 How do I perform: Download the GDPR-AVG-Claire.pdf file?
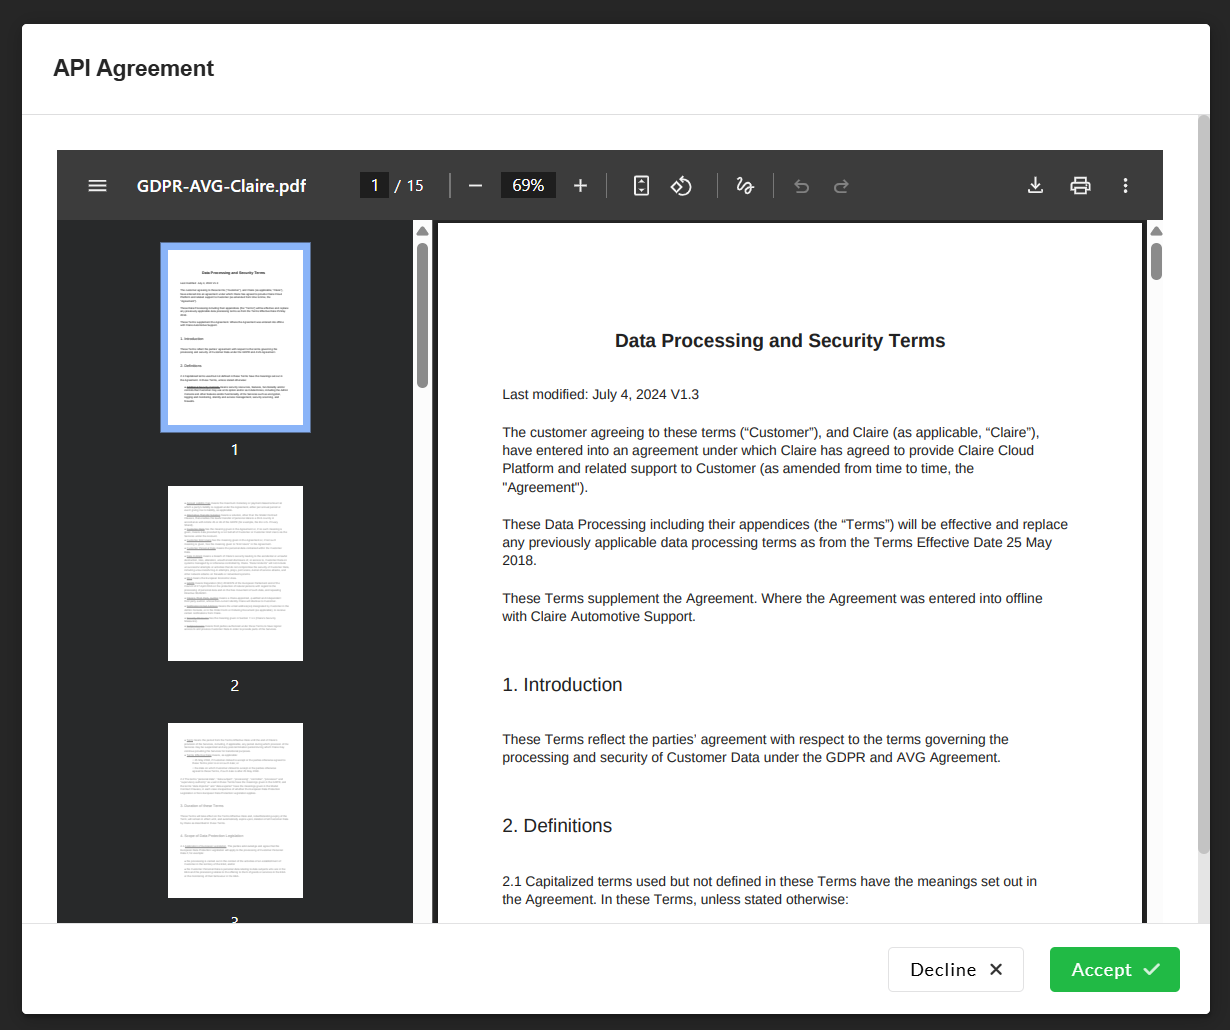point(1035,186)
